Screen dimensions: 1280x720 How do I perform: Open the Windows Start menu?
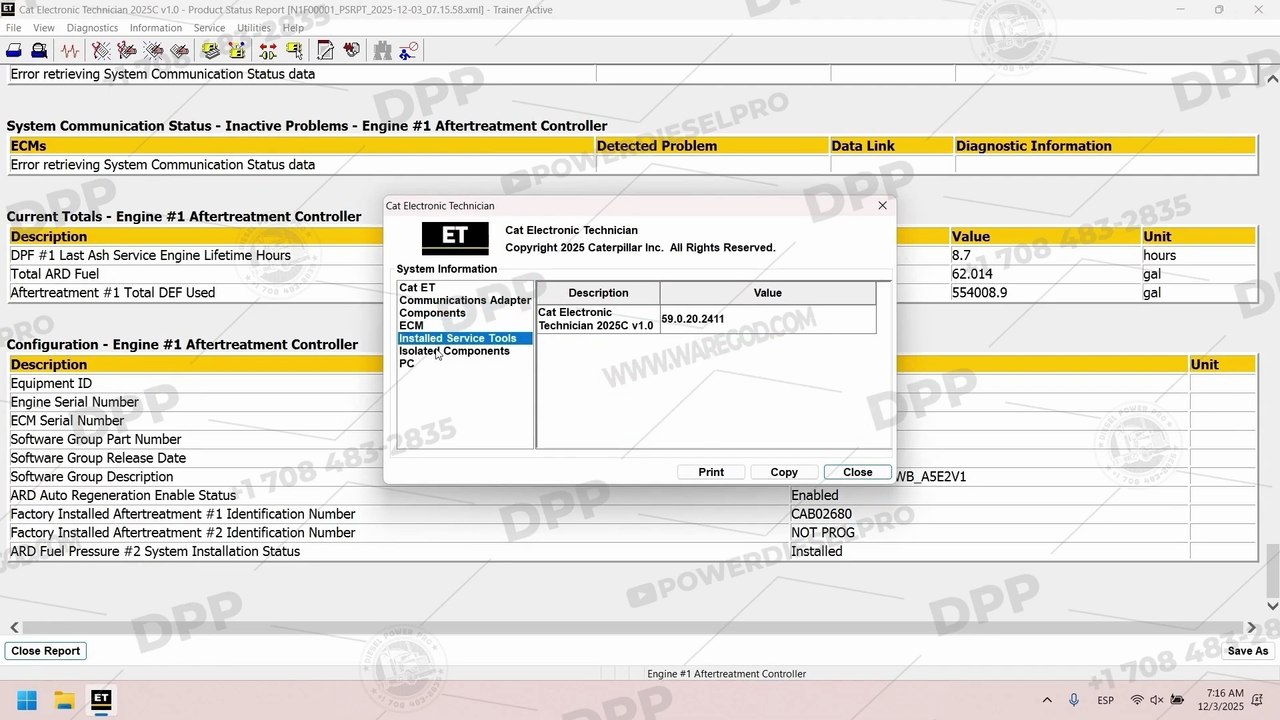coord(27,699)
